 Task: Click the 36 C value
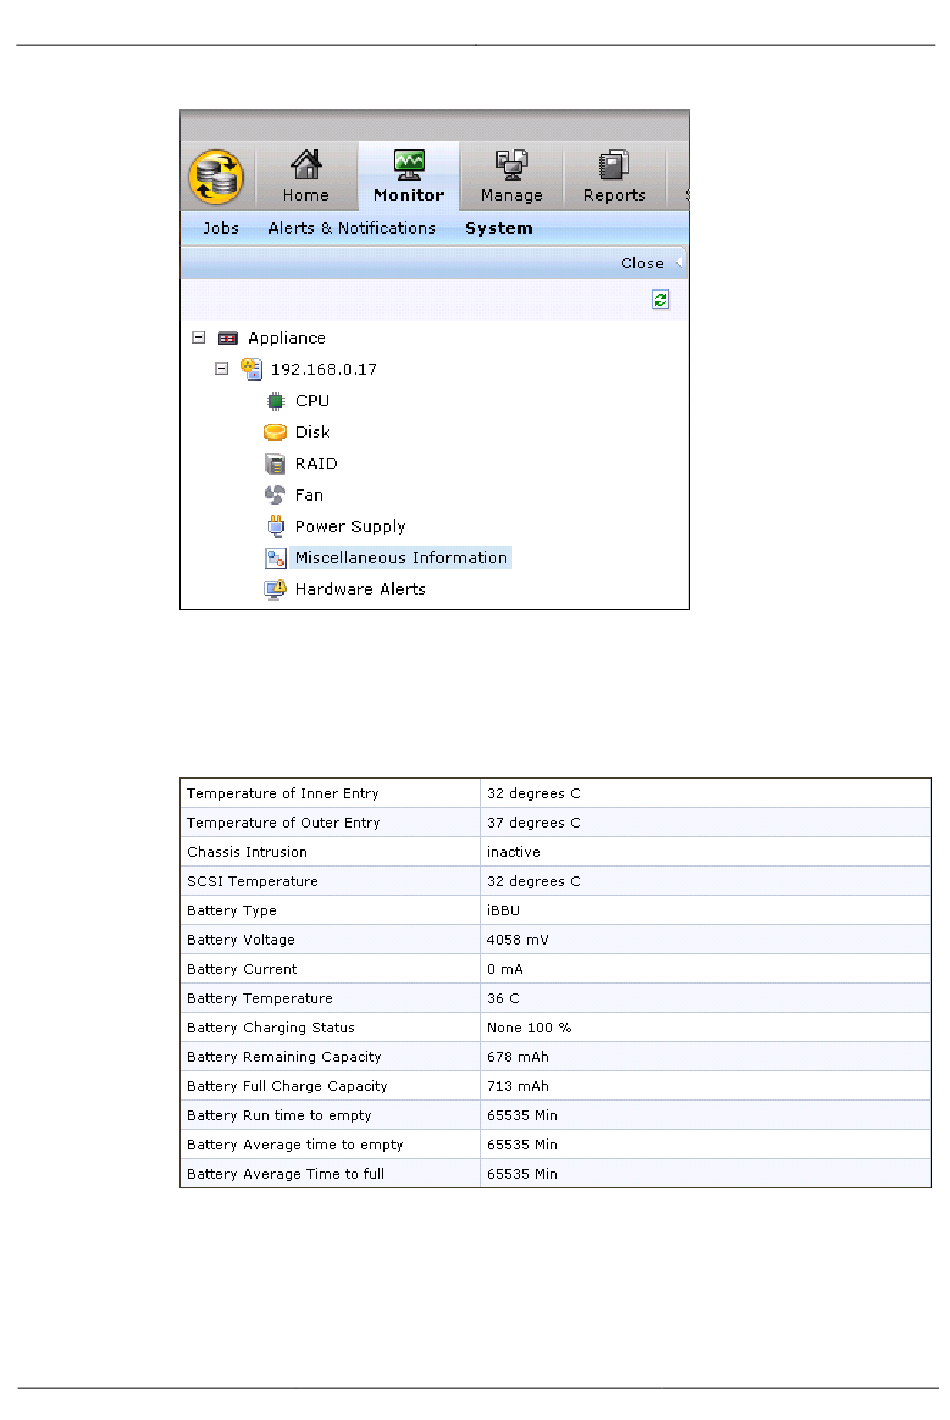tap(503, 998)
